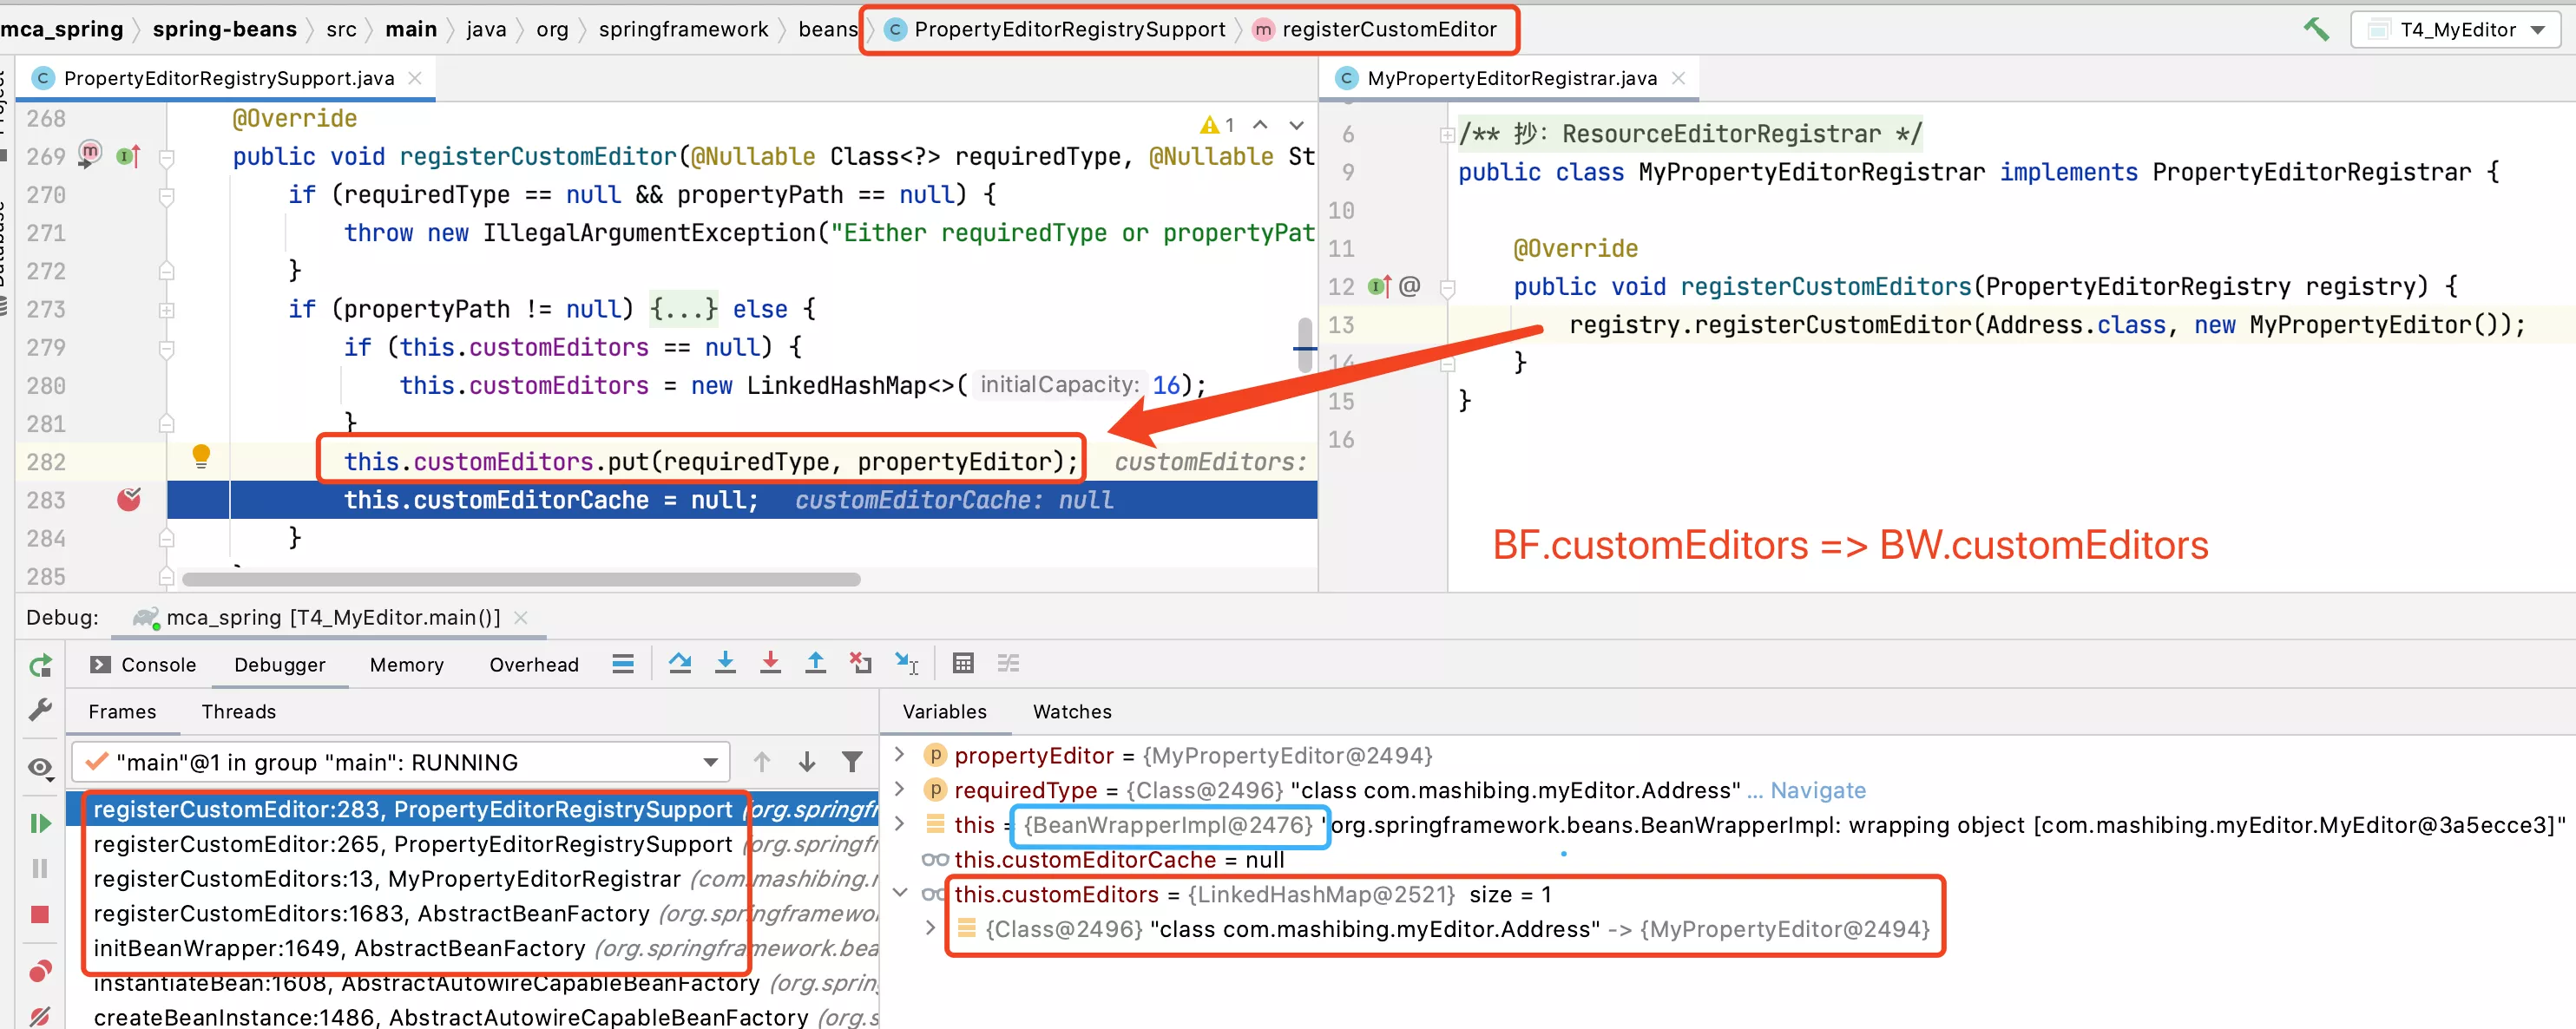2576x1029 pixels.
Task: Click the Show Execution Point icon
Action: (623, 664)
